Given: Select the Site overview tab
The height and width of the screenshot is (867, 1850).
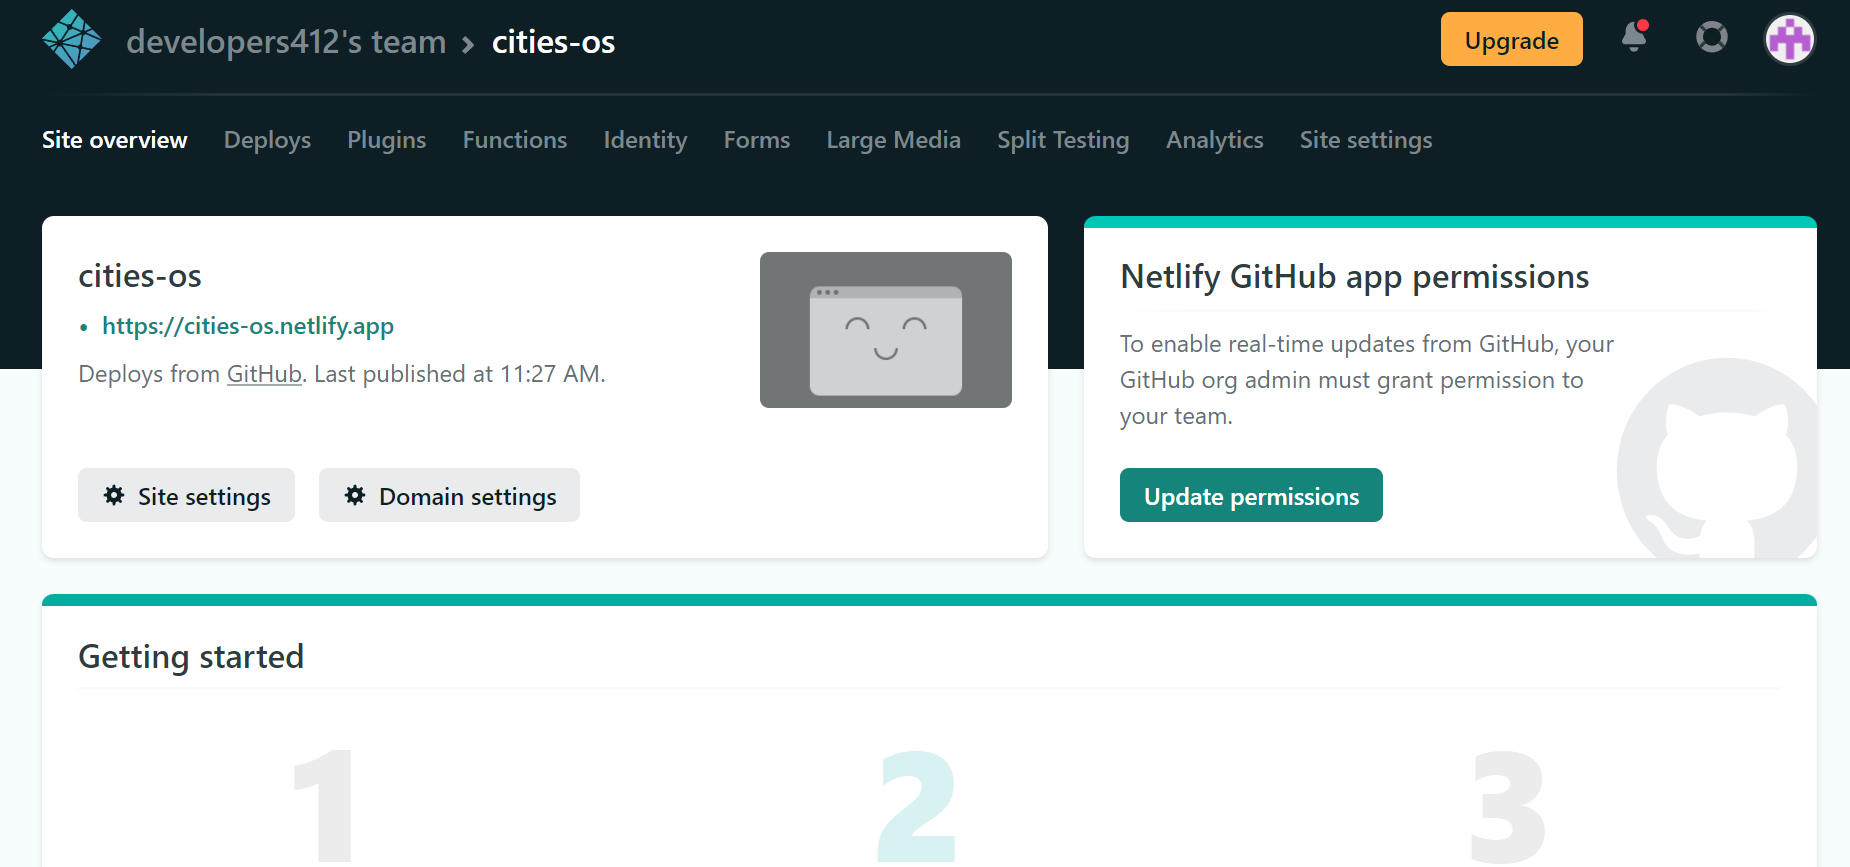Looking at the screenshot, I should coord(115,140).
